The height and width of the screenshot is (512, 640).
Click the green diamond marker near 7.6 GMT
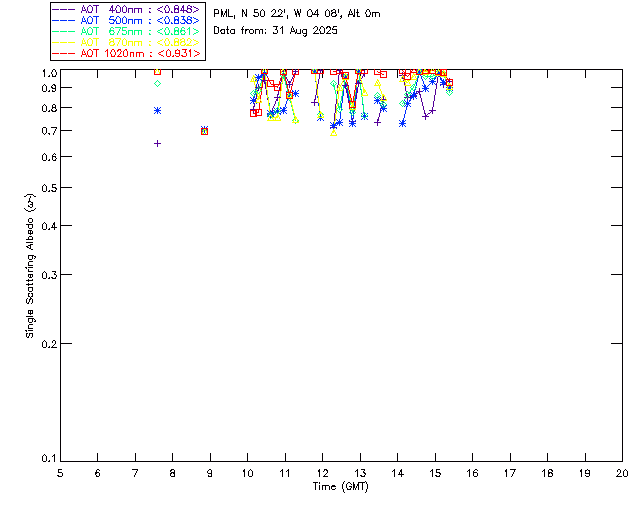coord(157,83)
